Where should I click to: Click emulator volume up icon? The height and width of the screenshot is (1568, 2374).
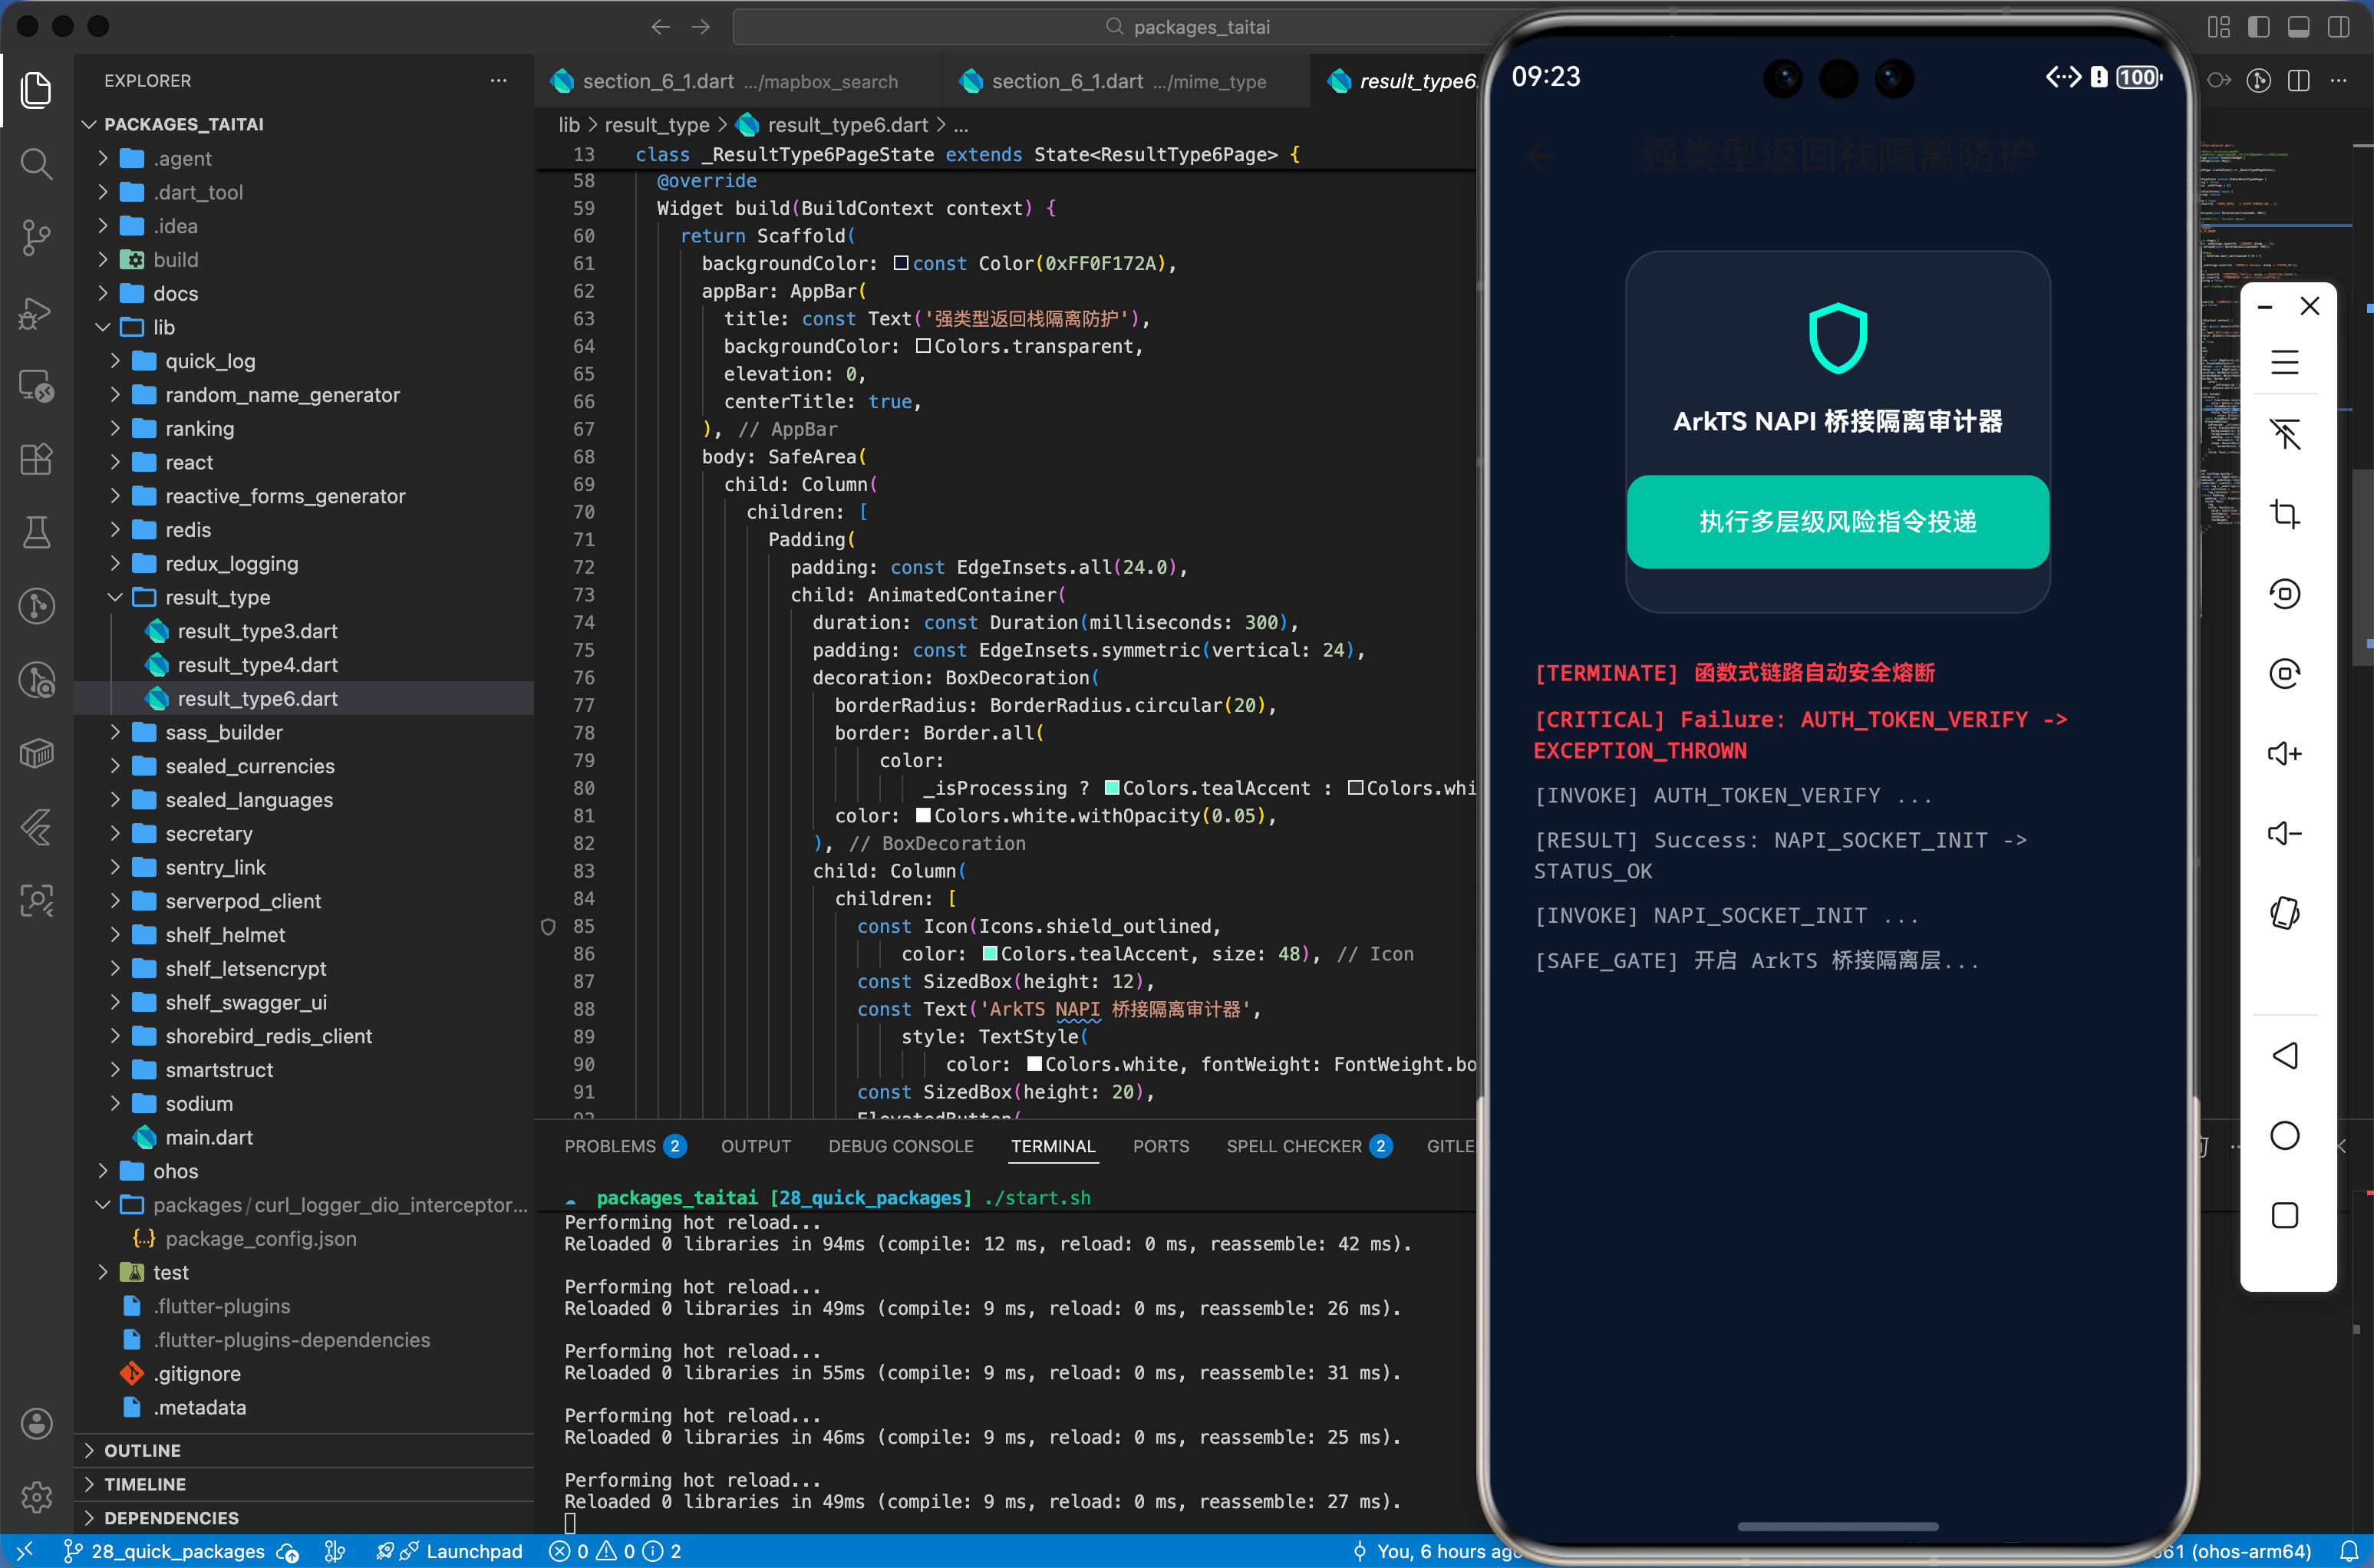(2284, 753)
